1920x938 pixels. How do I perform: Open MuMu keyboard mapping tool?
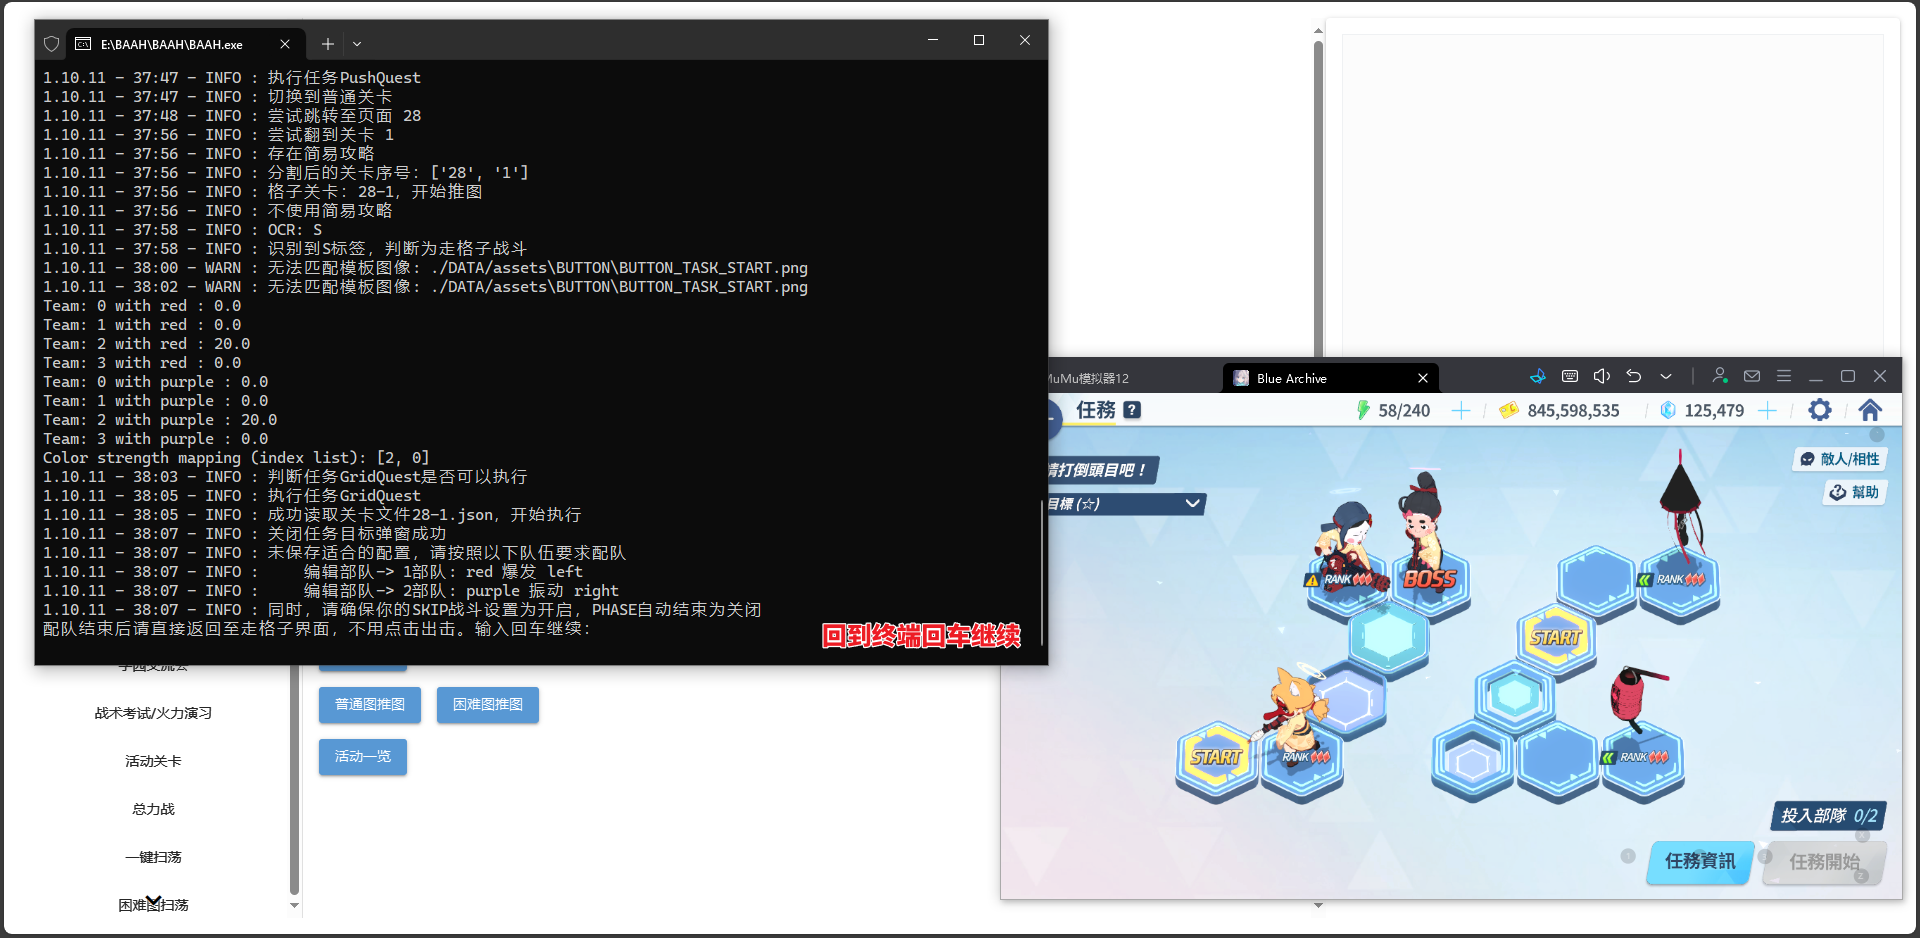(1569, 376)
